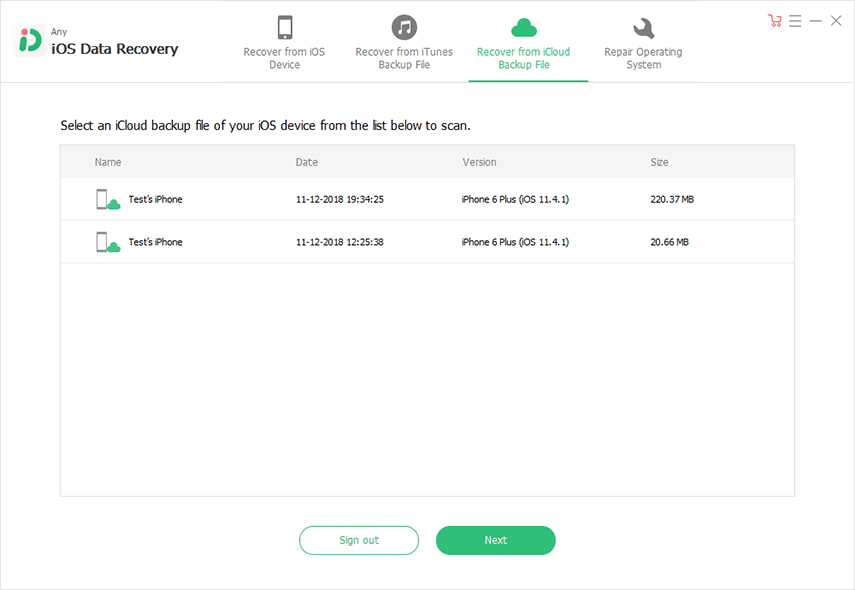This screenshot has height=590, width=855.
Task: Minimize the iOS Data Recovery window
Action: (816, 21)
